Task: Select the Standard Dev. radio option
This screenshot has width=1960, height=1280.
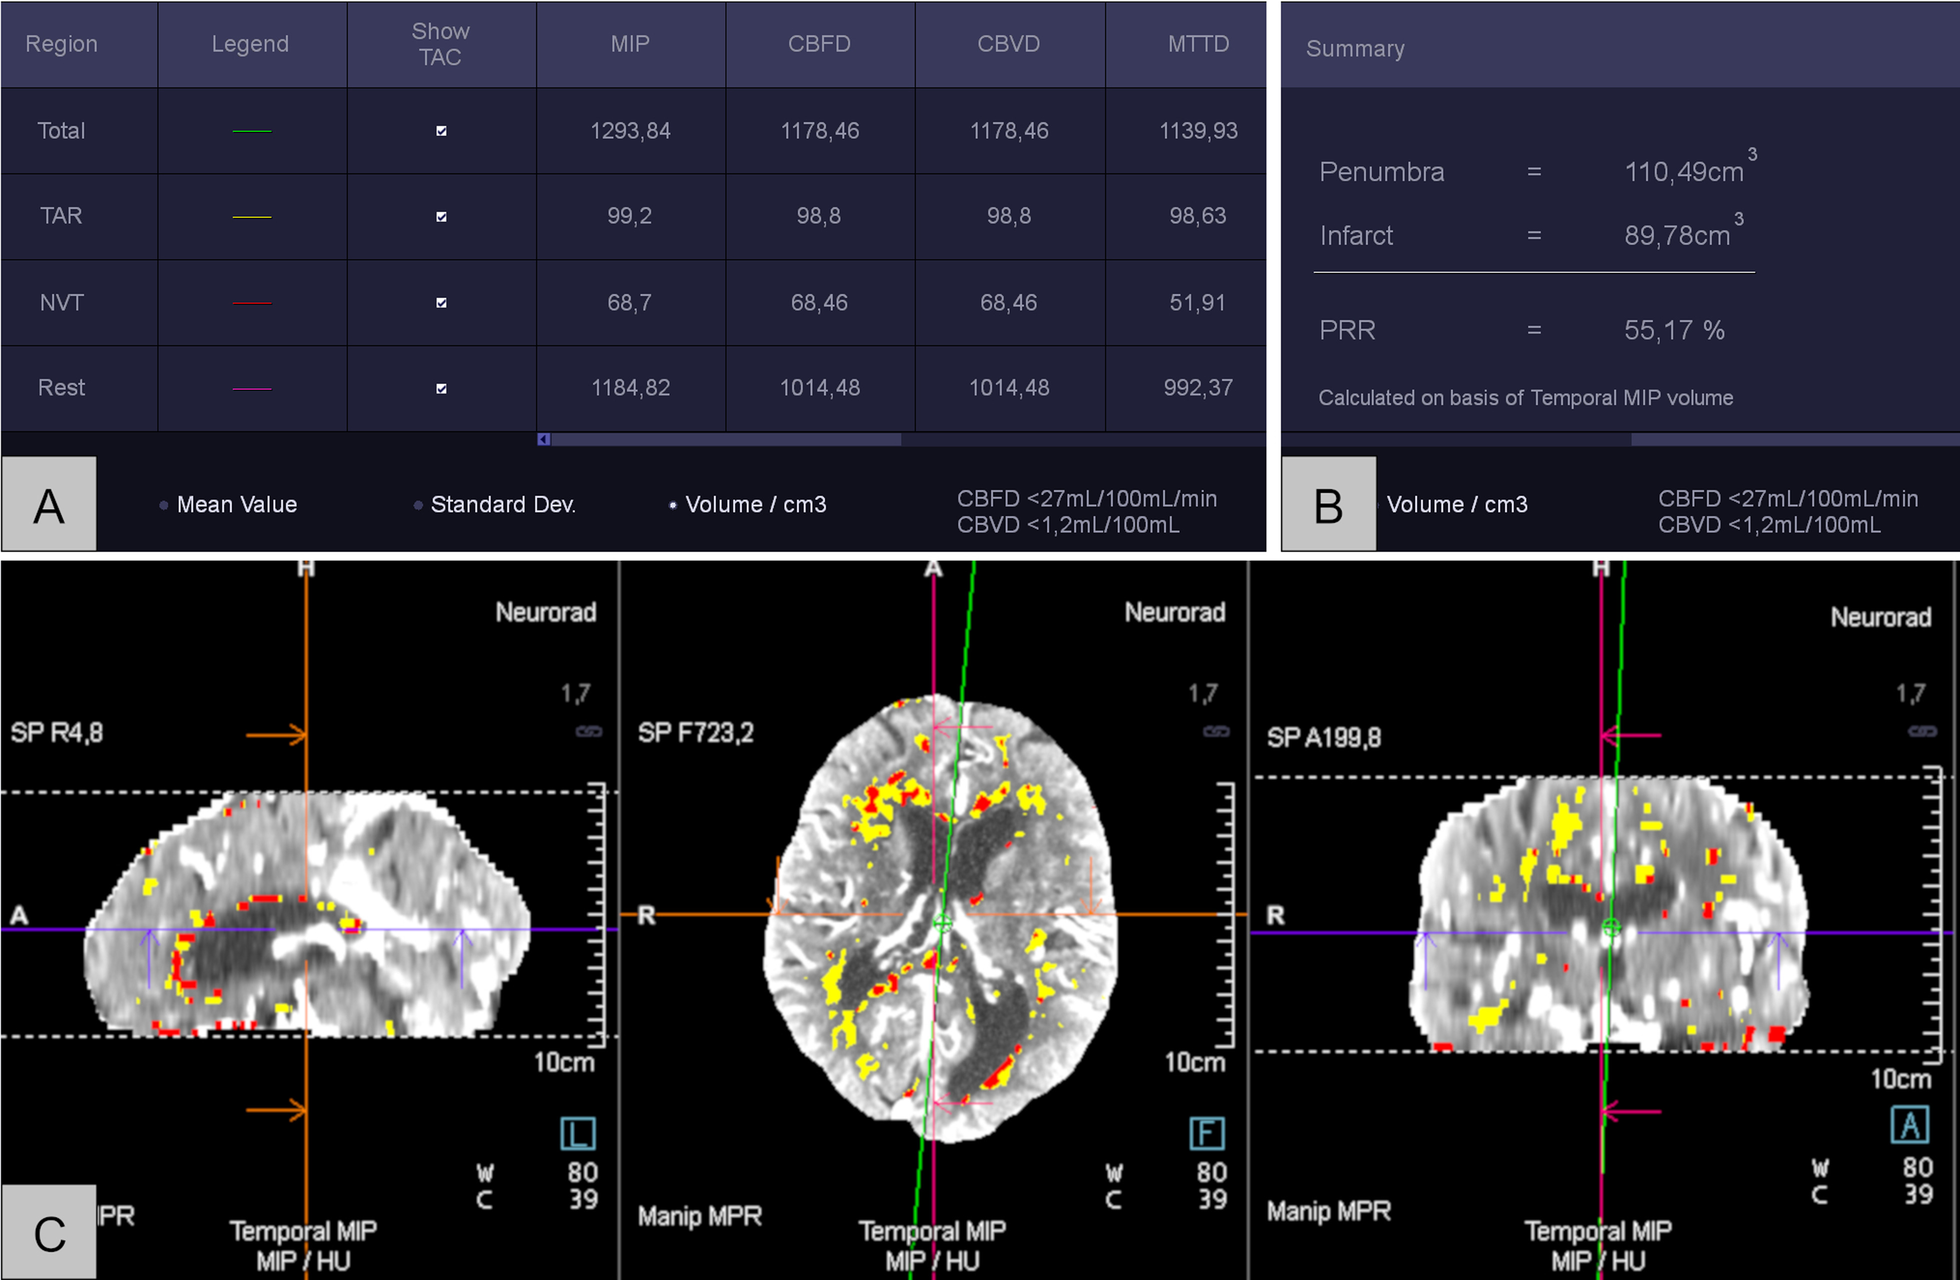Action: [418, 505]
